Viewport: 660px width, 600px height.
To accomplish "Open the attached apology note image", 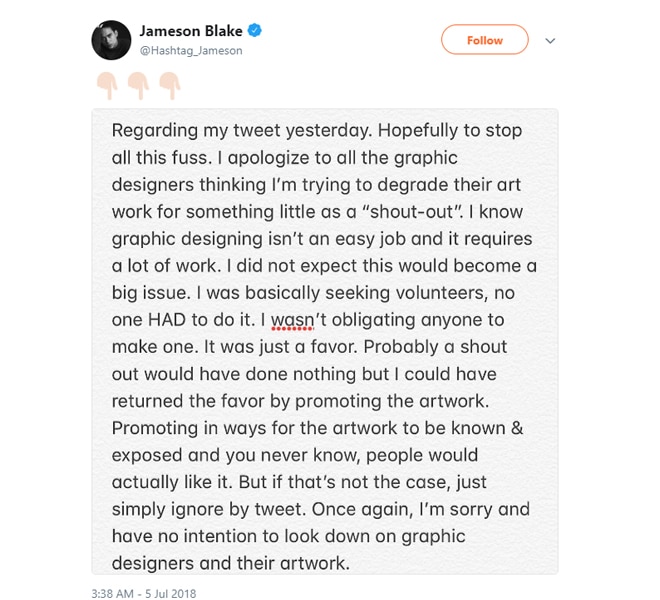I will coord(325,341).
